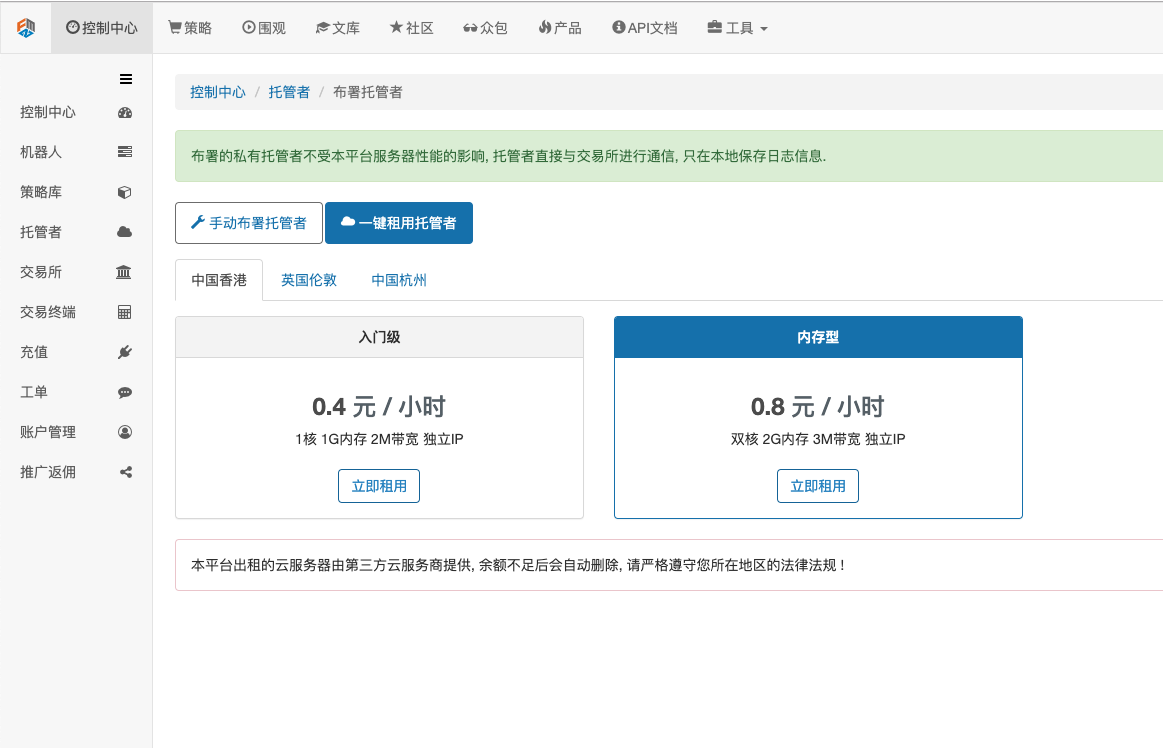Screen dimensions: 1163x748
Task: Click the 交易终端 calculator icon
Action: (x=125, y=312)
